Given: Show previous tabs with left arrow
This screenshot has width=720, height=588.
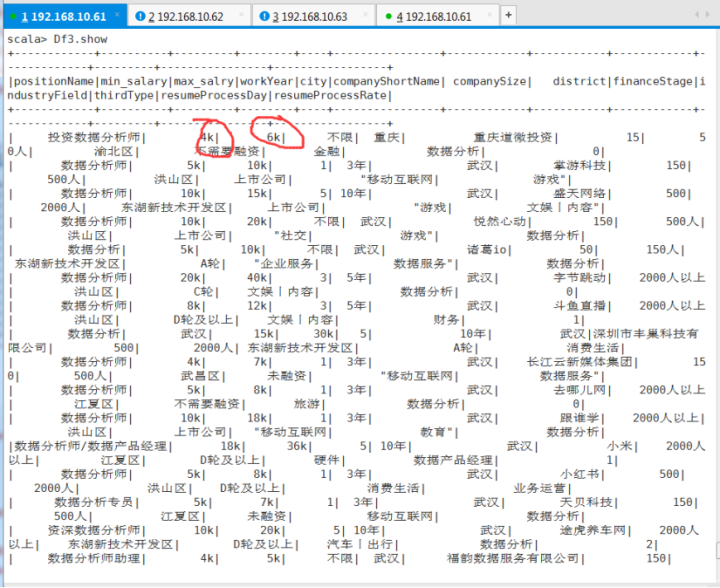Looking at the screenshot, I should coord(697,15).
